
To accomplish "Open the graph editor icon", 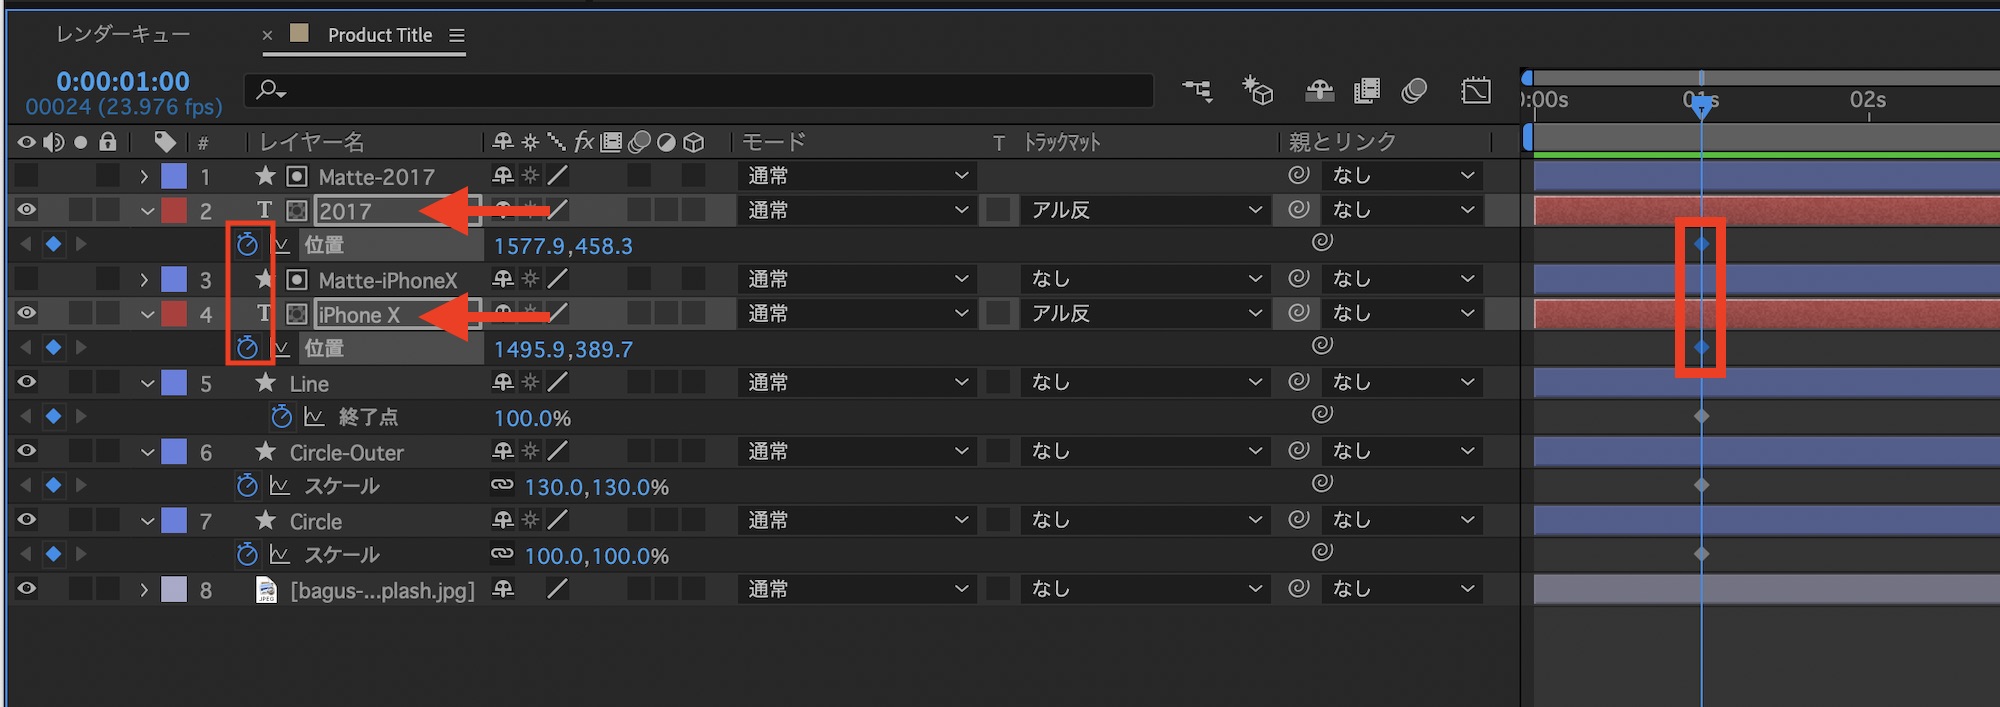I will click(x=1475, y=91).
